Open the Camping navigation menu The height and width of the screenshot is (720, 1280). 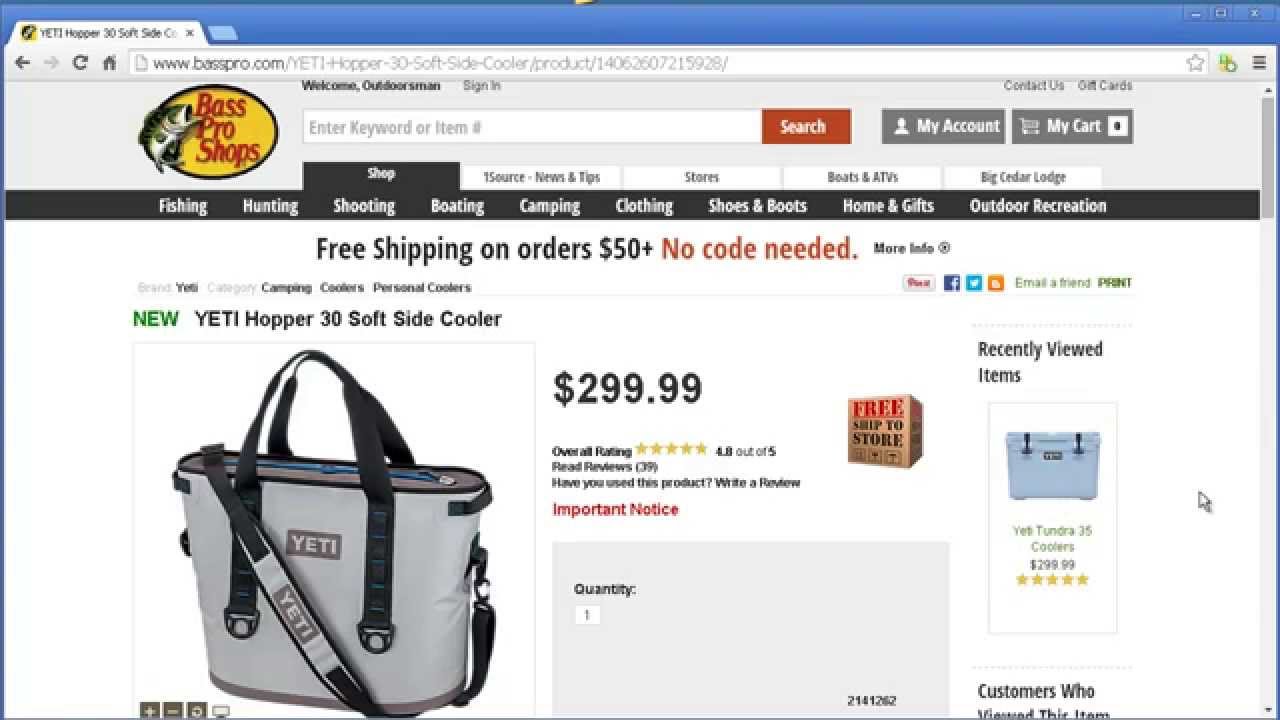549,206
